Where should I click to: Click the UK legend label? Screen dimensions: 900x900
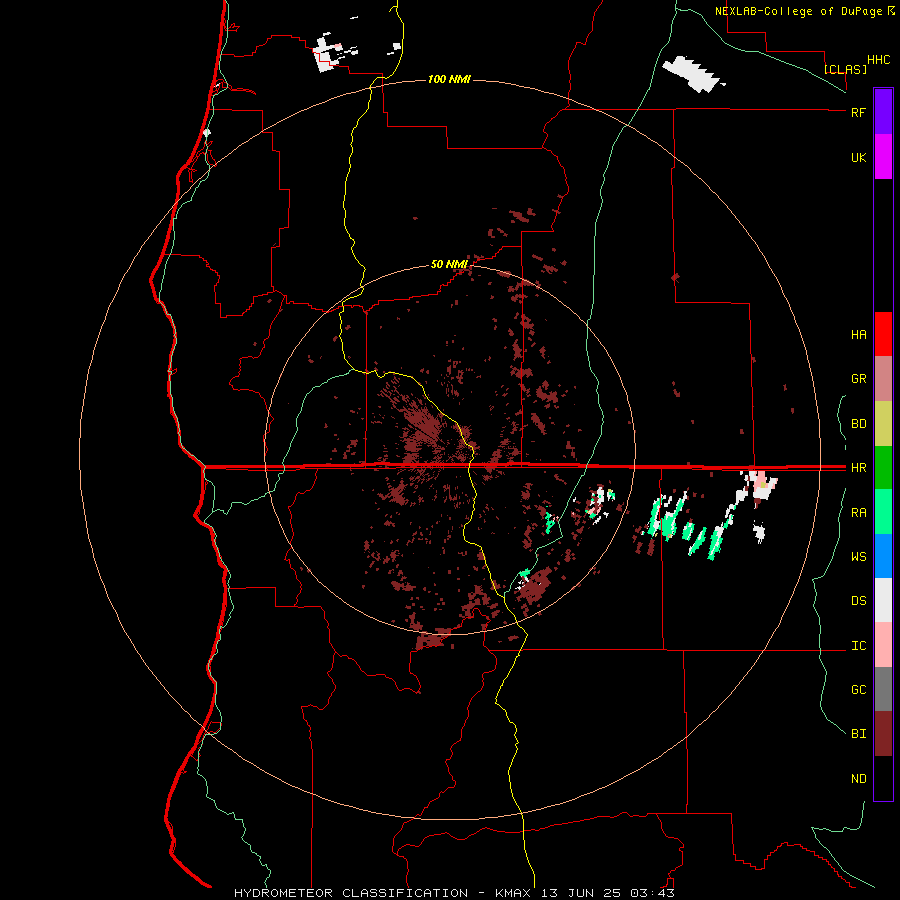pos(858,157)
